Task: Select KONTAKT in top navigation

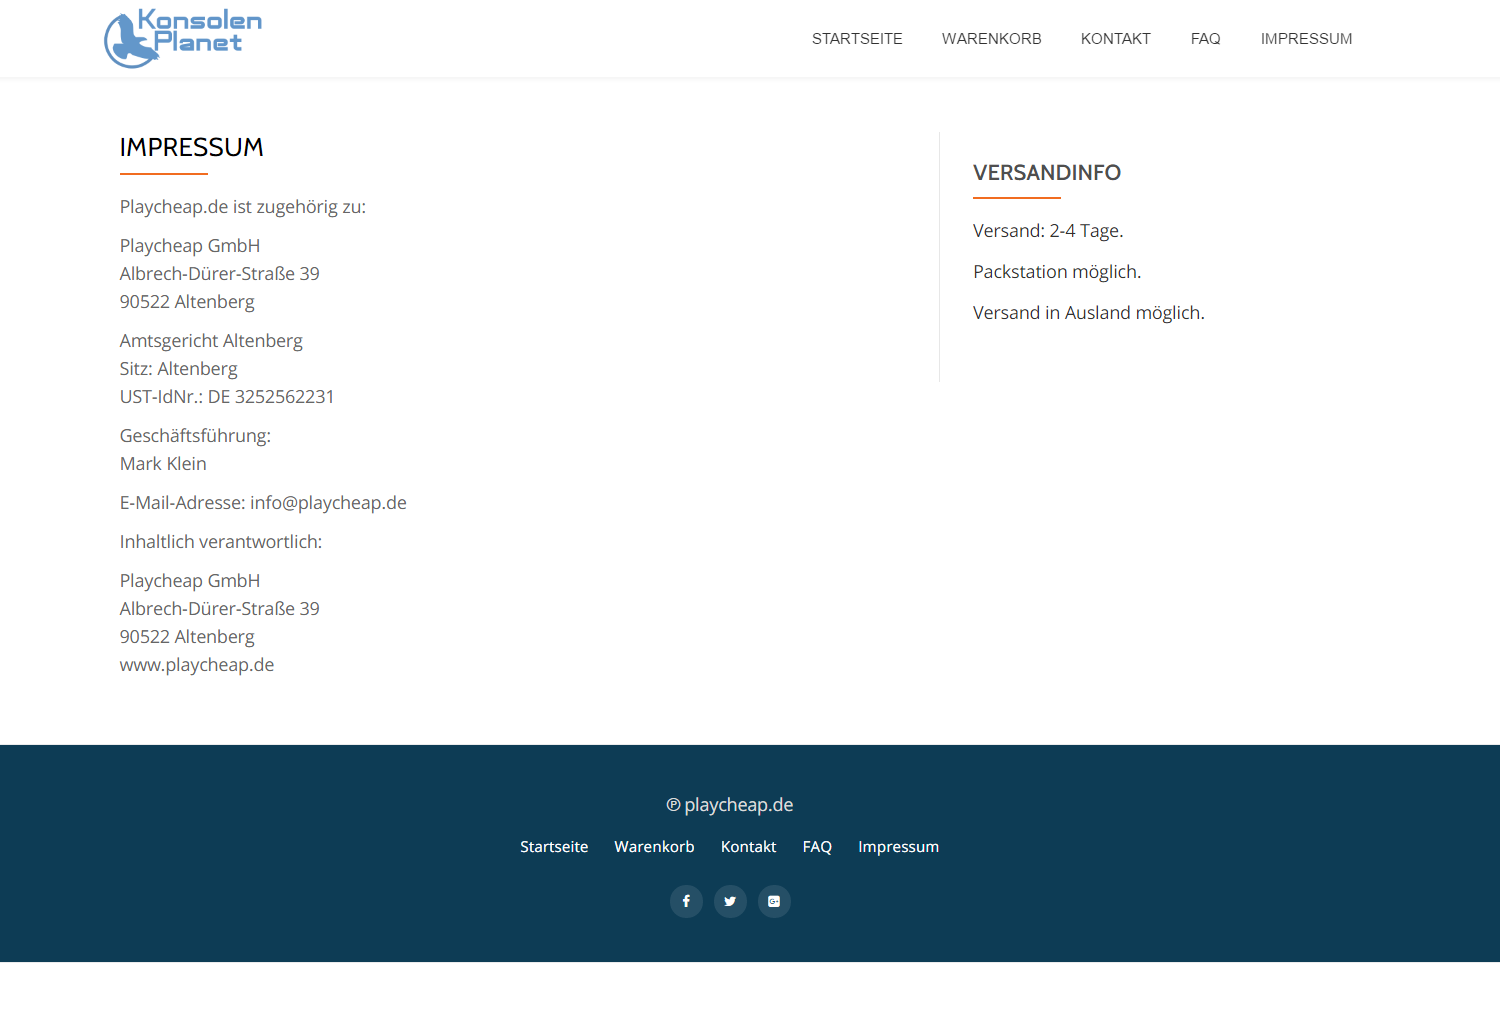Action: coord(1116,39)
